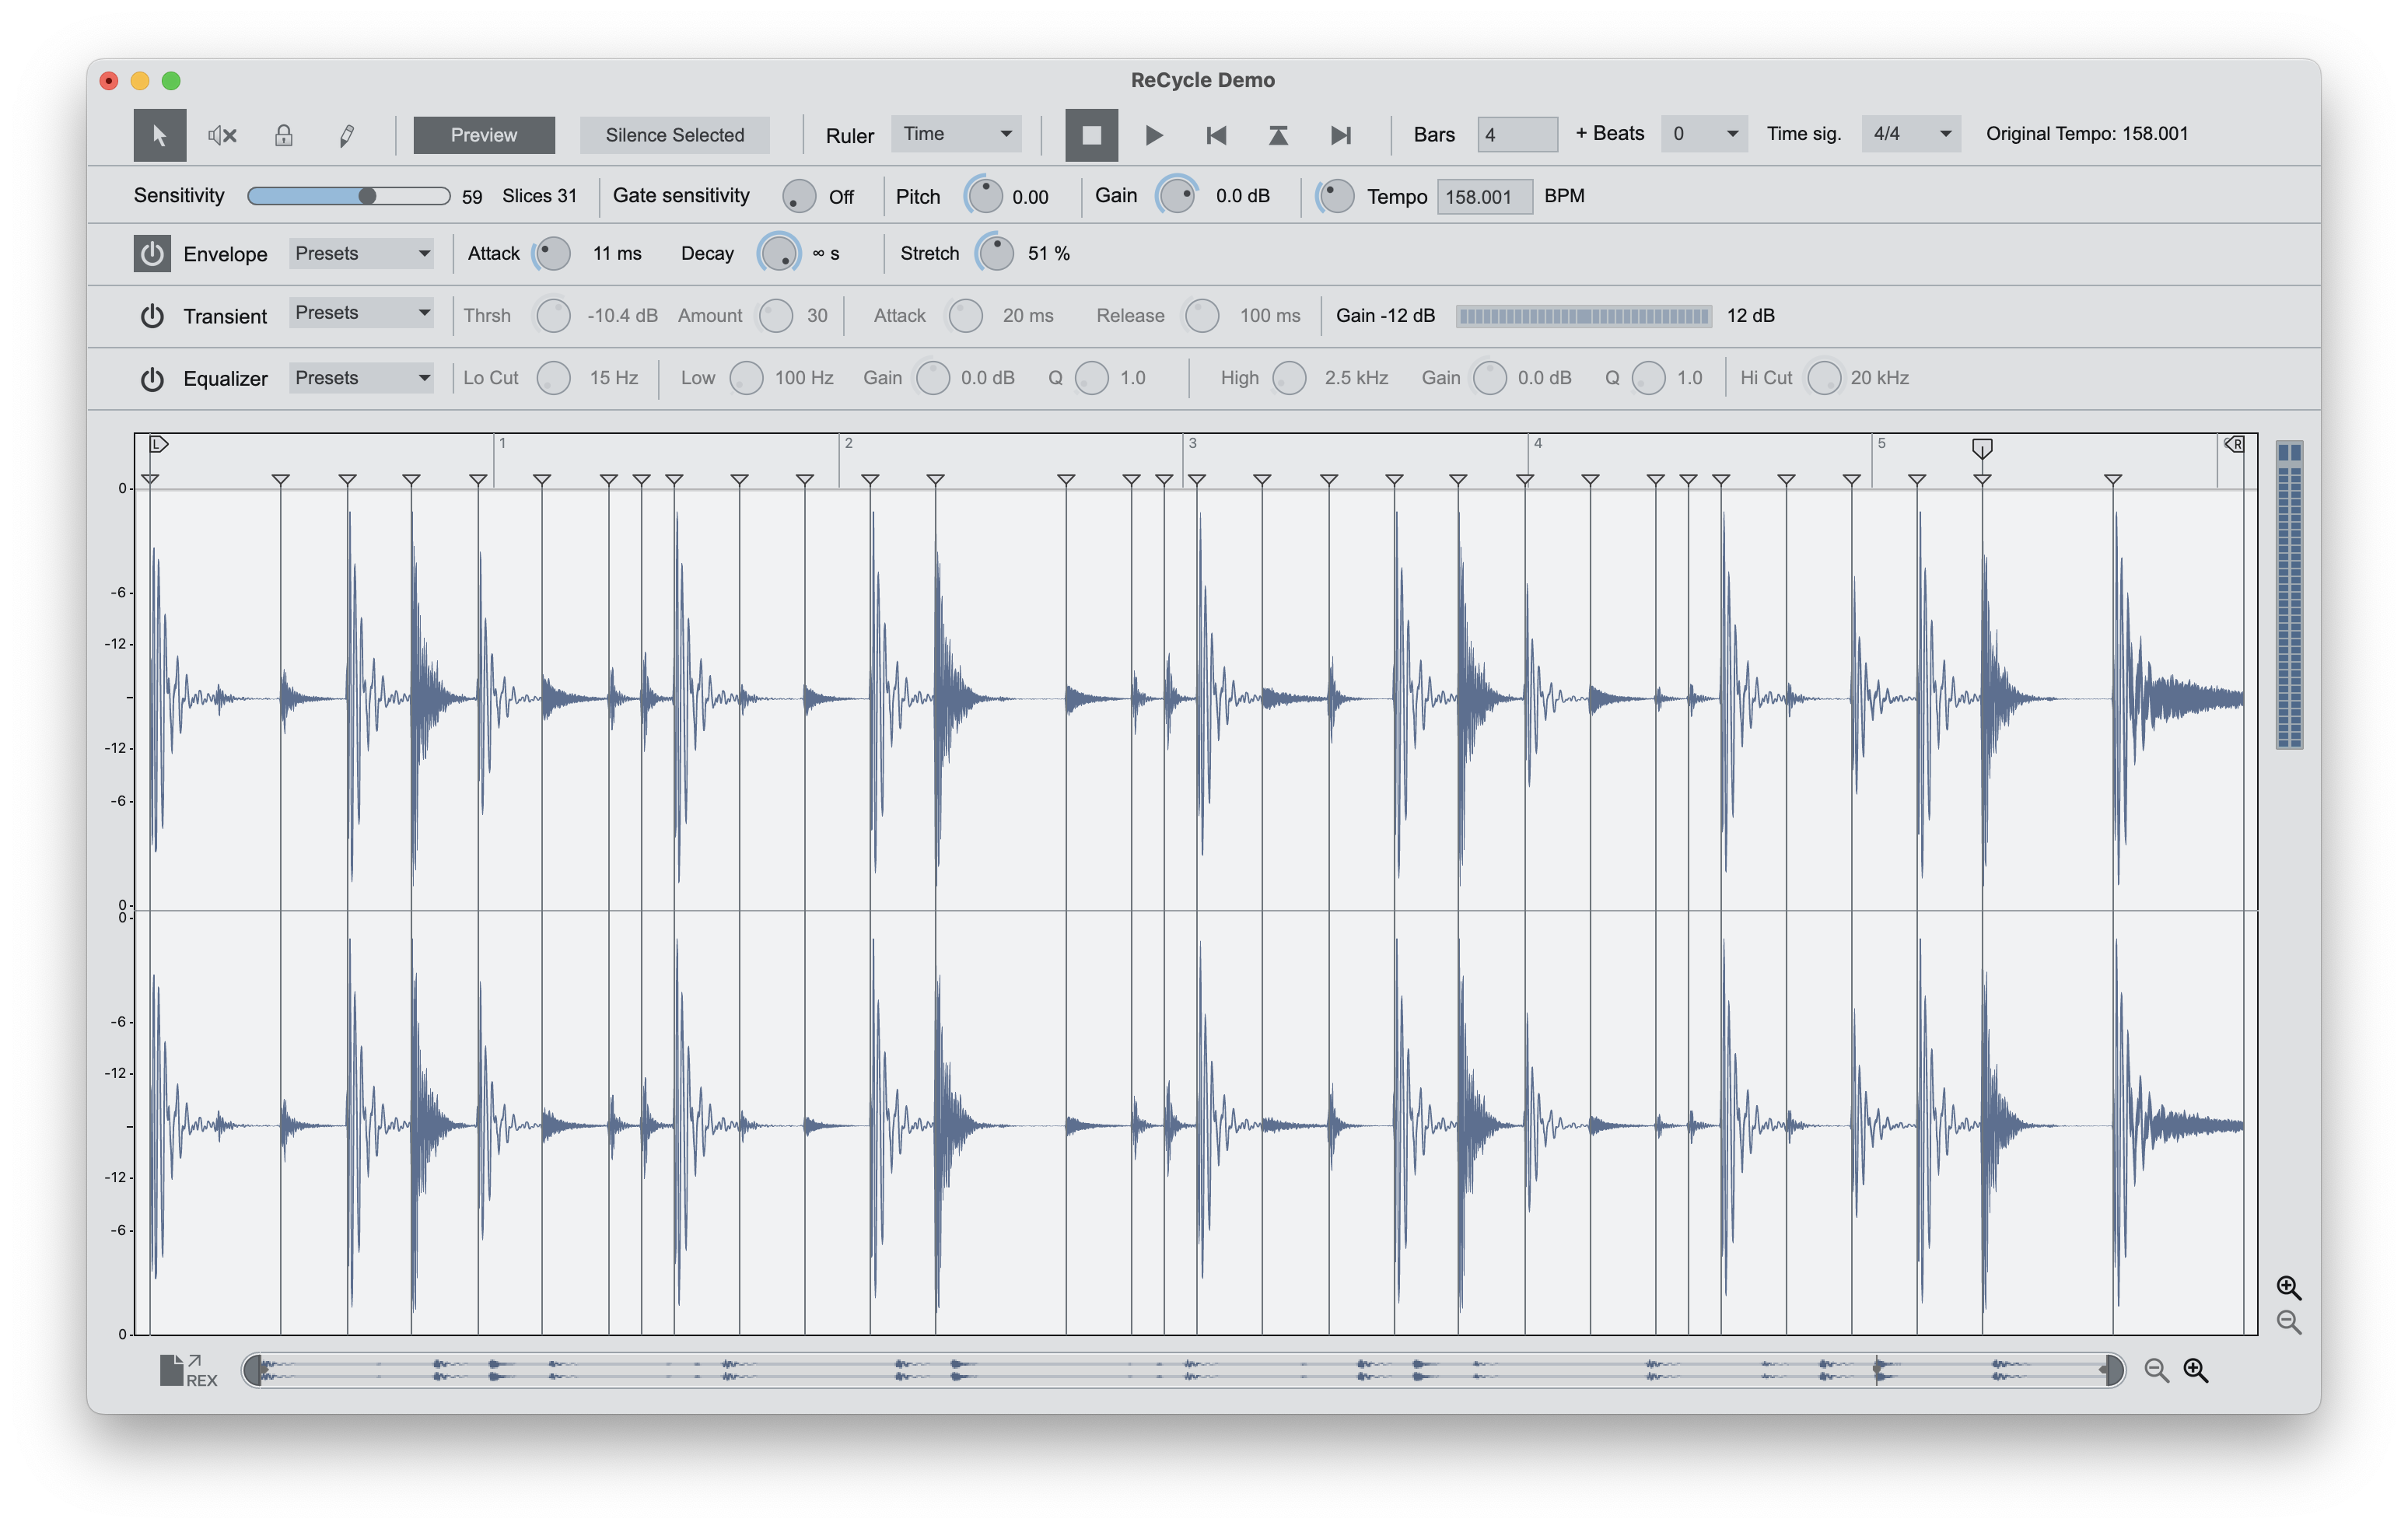Click the playhead marker after bar 5
This screenshot has width=2408, height=1529.
click(1982, 448)
